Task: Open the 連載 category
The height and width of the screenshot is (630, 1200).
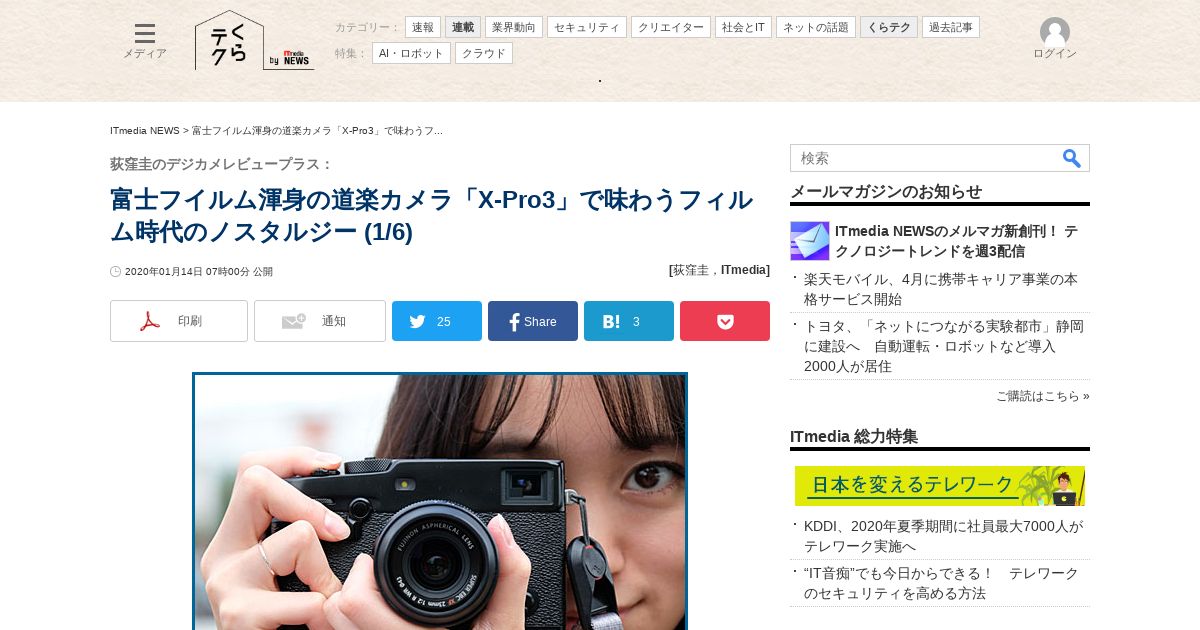Action: [463, 27]
